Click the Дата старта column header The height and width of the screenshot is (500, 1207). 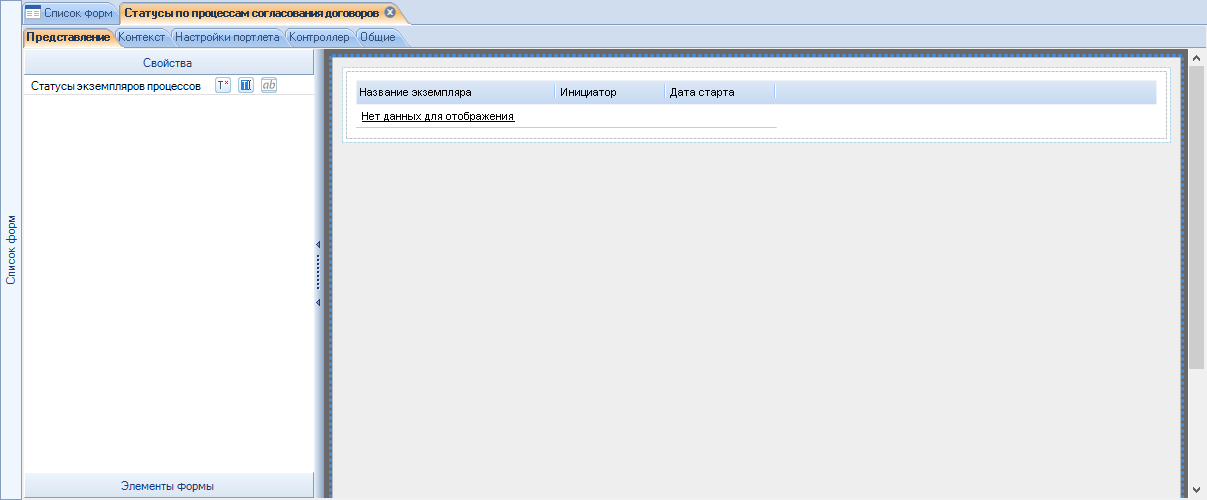(718, 92)
